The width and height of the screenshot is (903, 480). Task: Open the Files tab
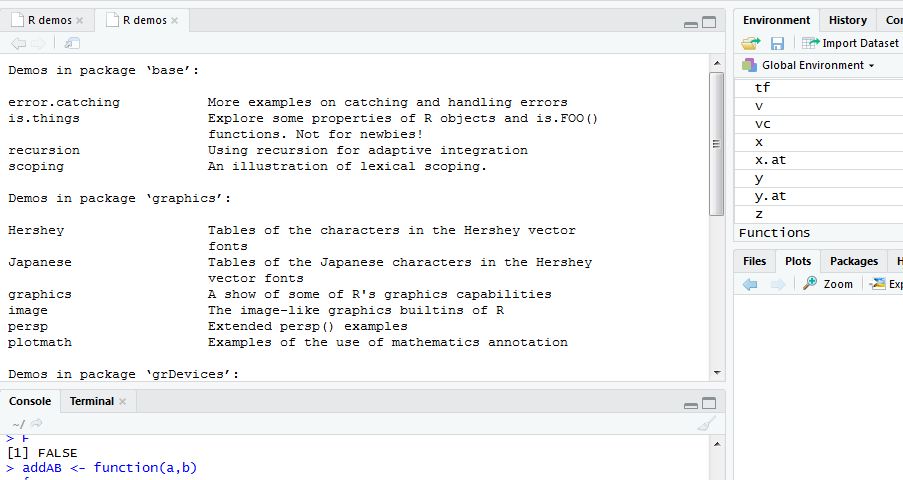(x=754, y=261)
